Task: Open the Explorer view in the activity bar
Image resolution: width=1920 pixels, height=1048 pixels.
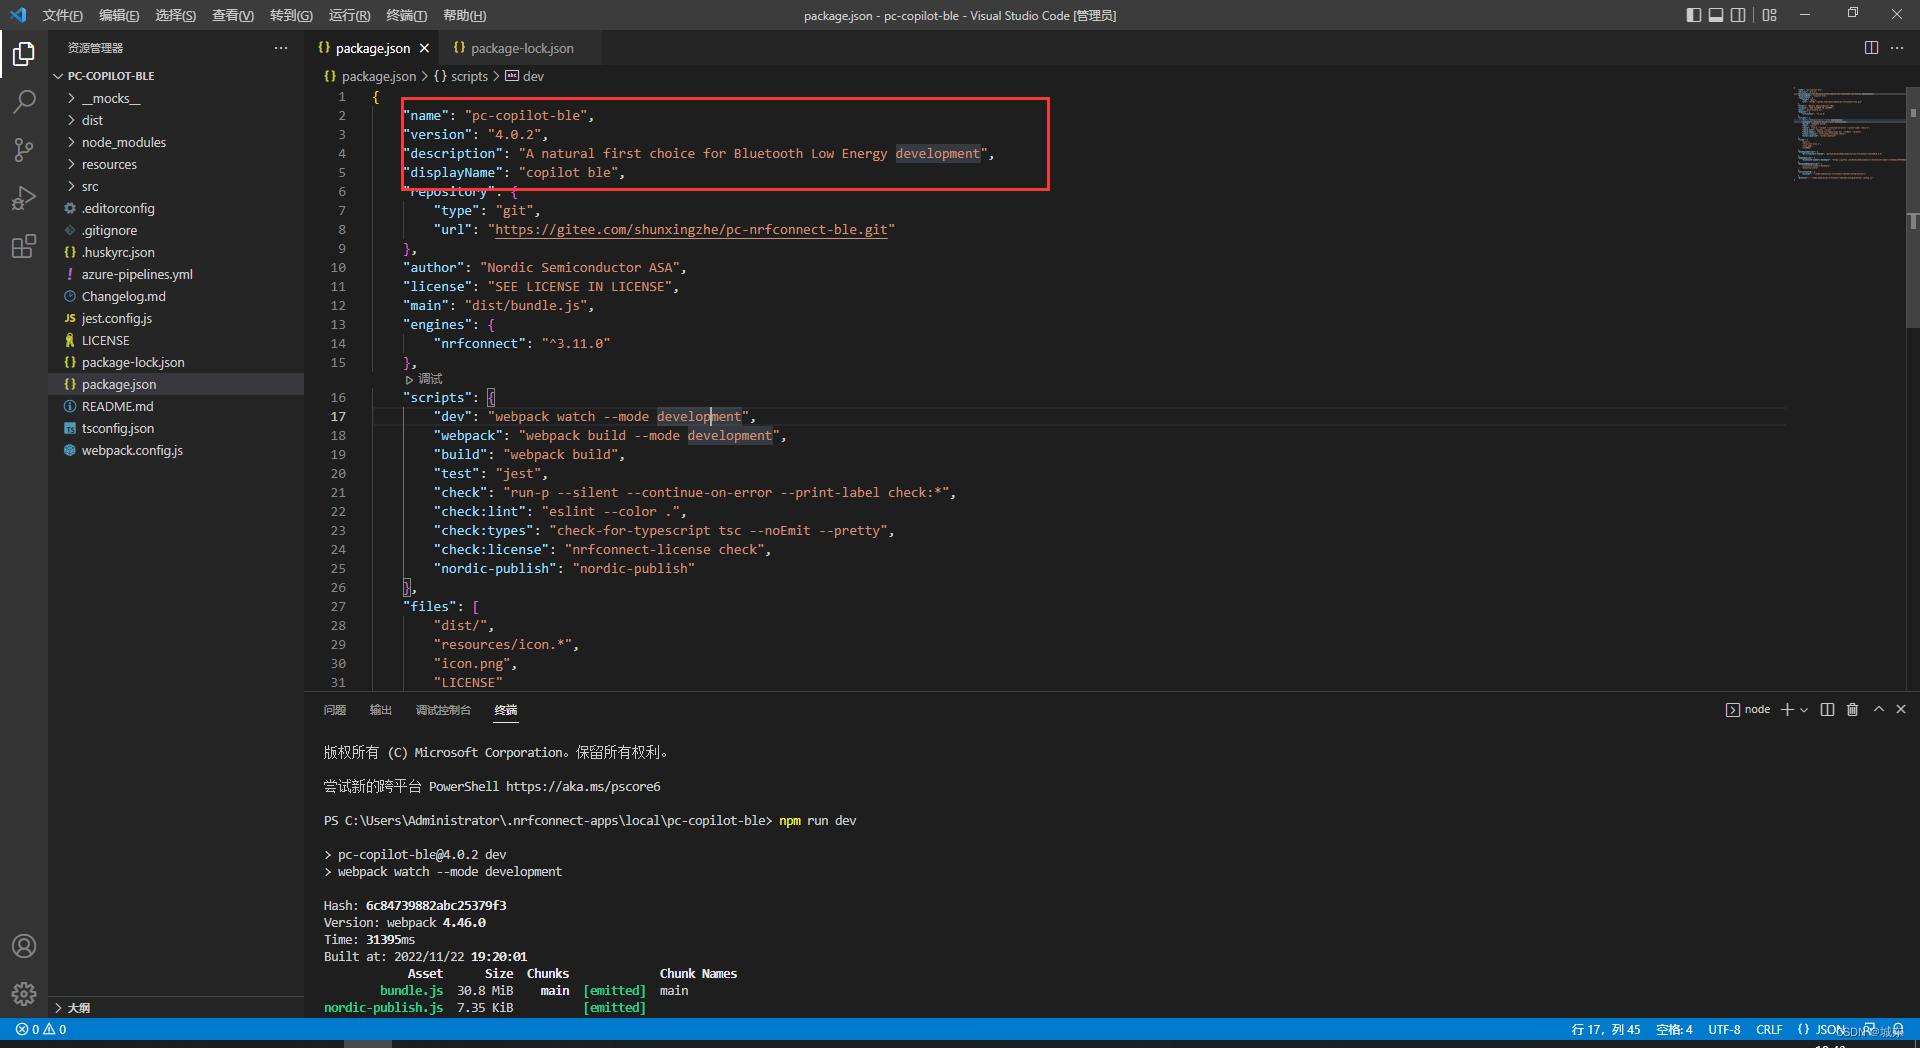Action: coord(24,54)
